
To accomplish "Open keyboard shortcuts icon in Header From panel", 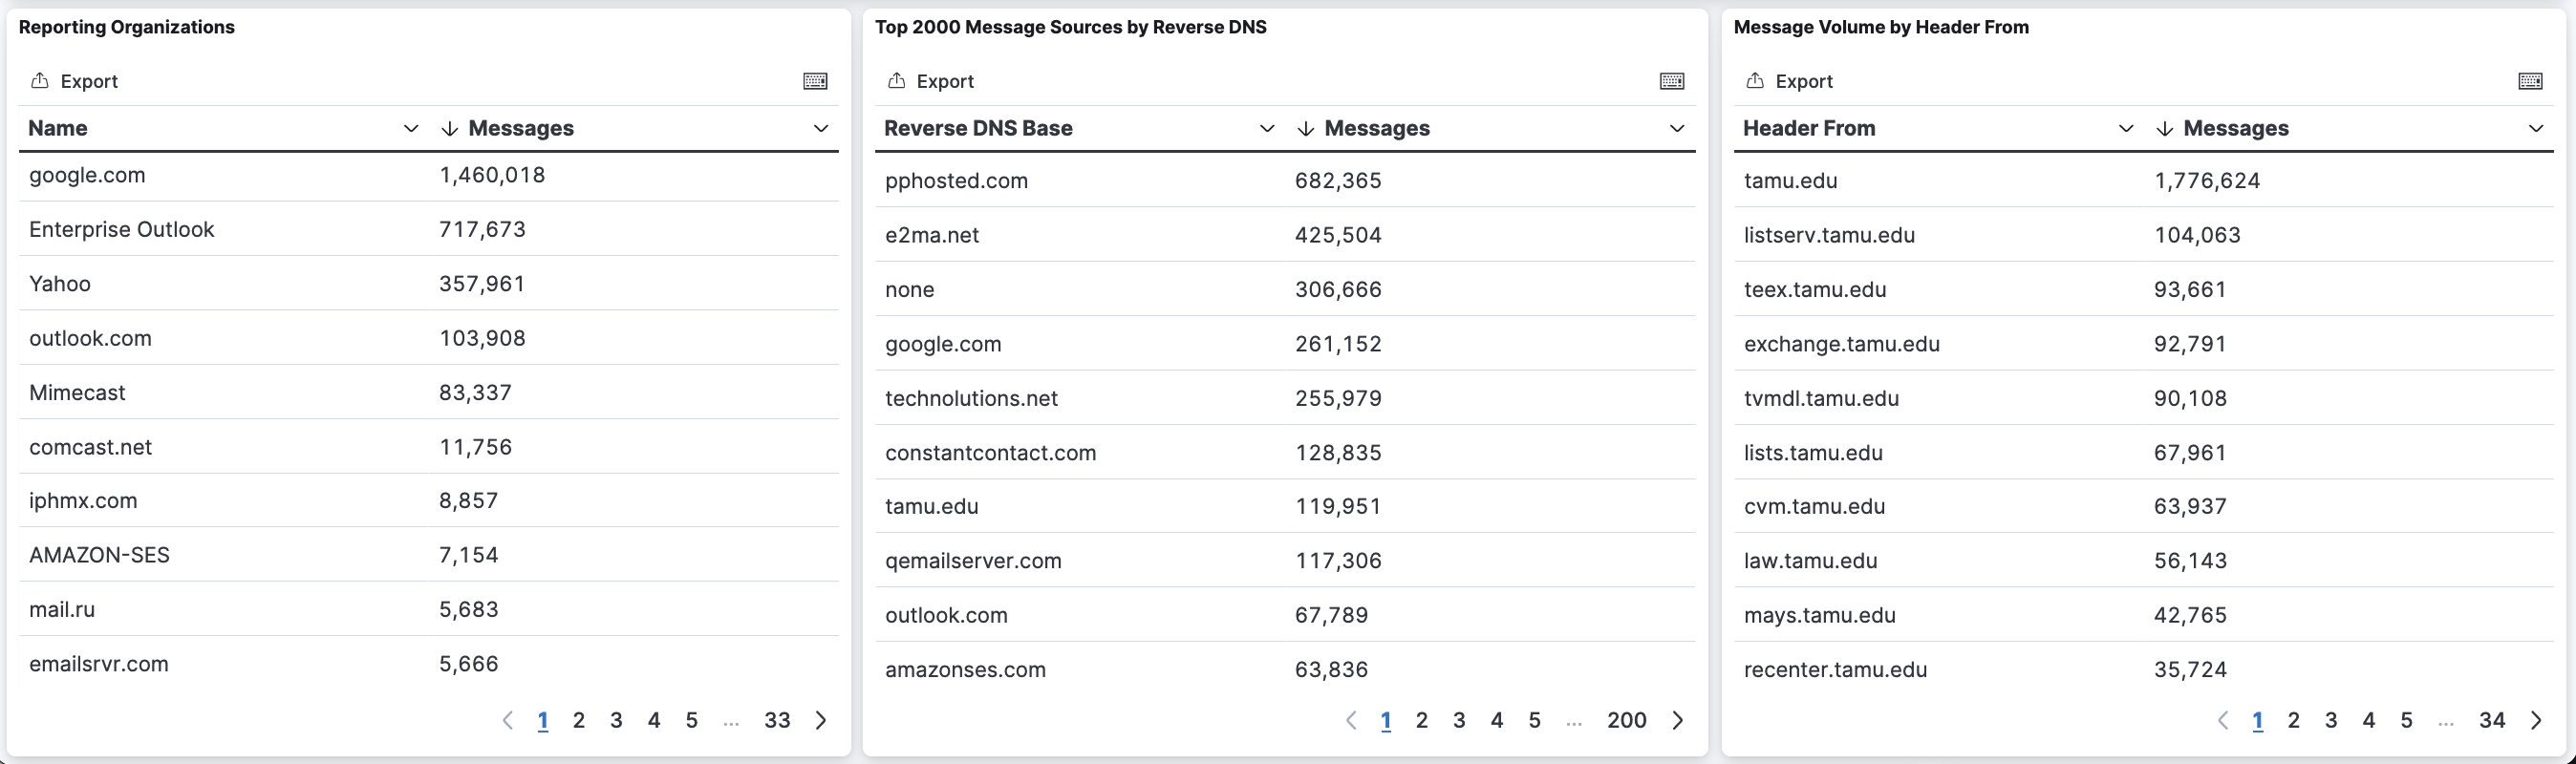I will [x=2530, y=81].
